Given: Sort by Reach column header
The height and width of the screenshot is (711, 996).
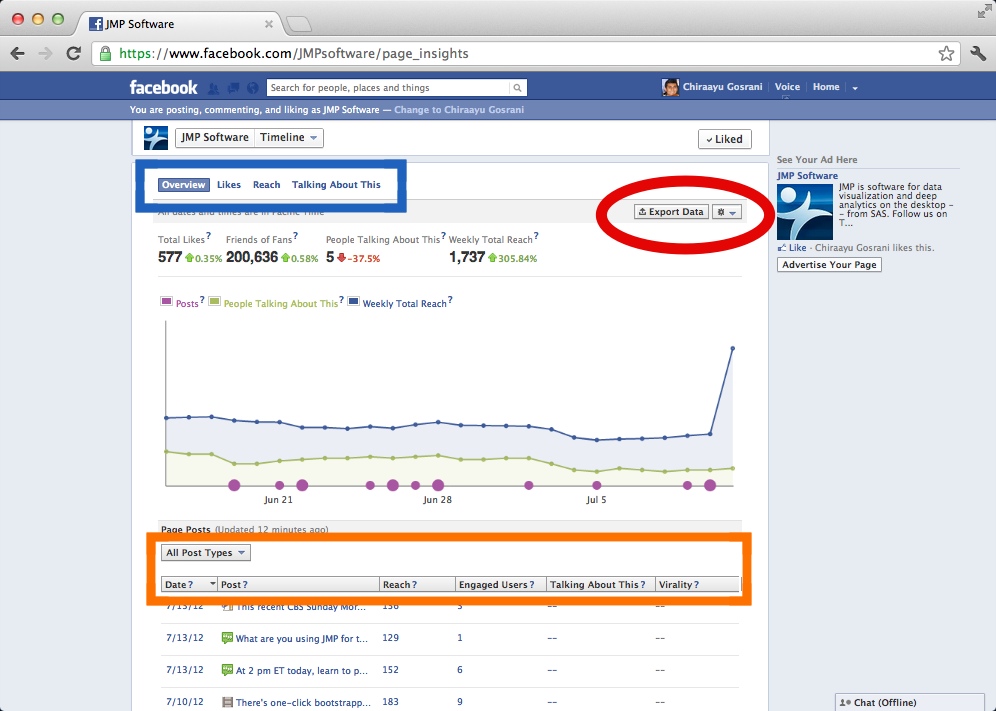Looking at the screenshot, I should pyautogui.click(x=417, y=585).
